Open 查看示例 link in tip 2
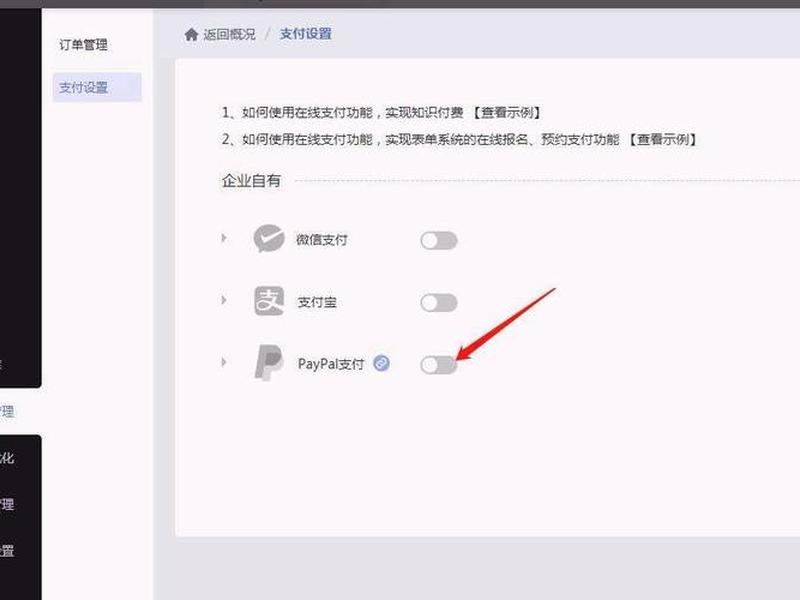 (662, 139)
